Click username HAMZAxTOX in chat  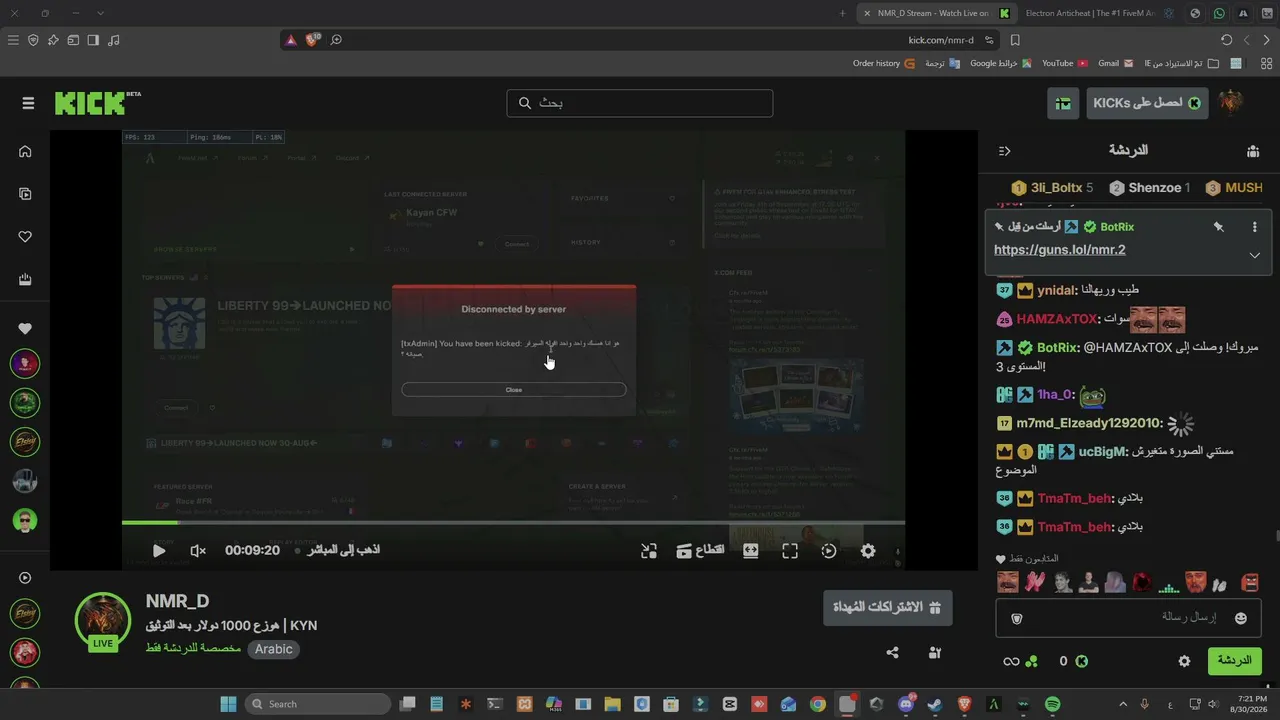pyautogui.click(x=1057, y=320)
